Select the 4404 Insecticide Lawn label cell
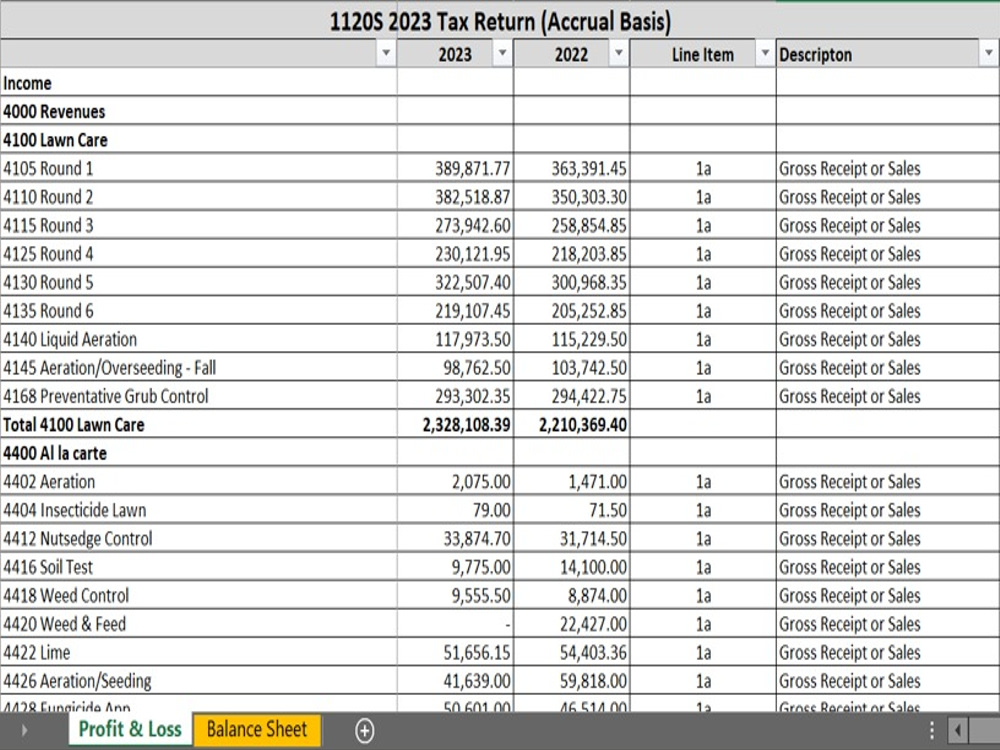 (x=198, y=510)
